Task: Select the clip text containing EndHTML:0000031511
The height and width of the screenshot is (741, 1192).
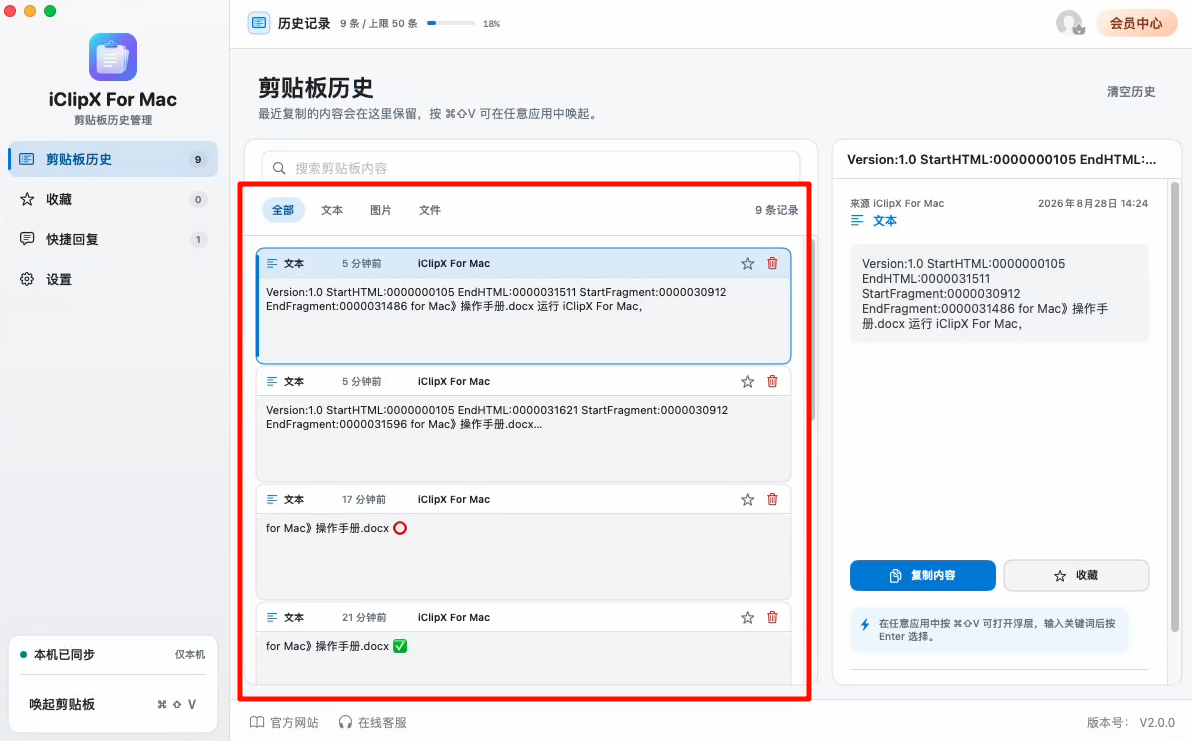Action: [x=496, y=299]
